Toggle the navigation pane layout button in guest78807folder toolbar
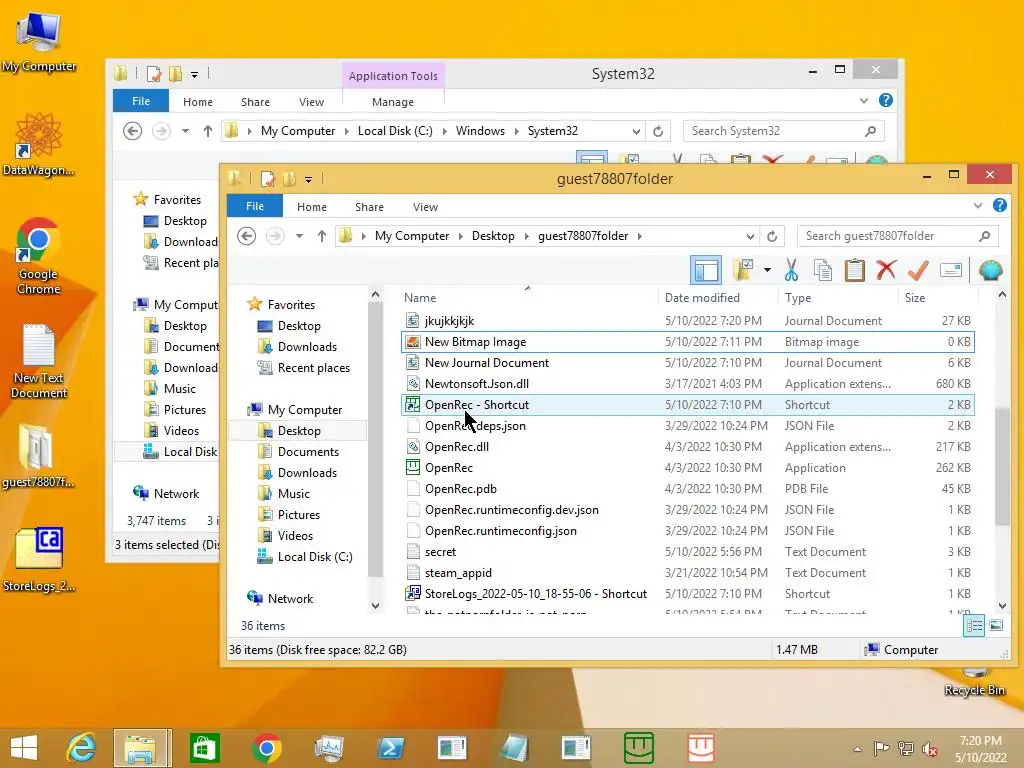 [x=706, y=270]
